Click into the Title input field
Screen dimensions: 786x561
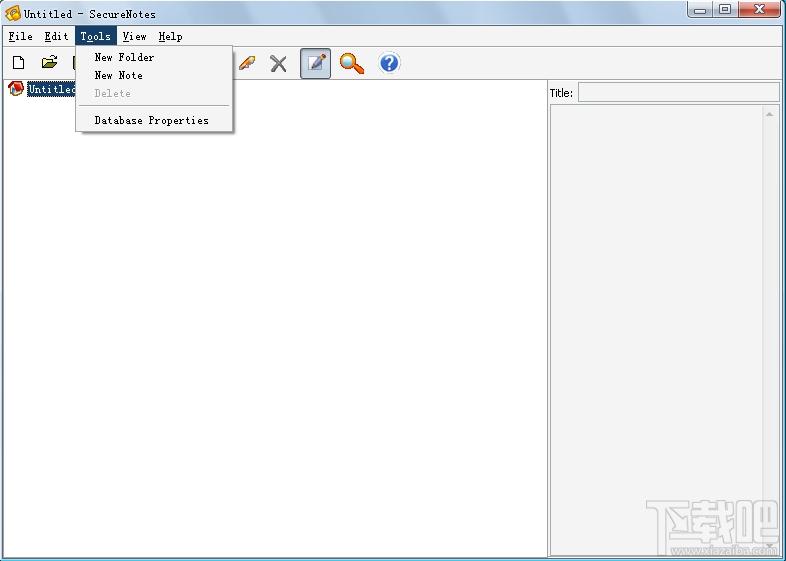pyautogui.click(x=679, y=93)
